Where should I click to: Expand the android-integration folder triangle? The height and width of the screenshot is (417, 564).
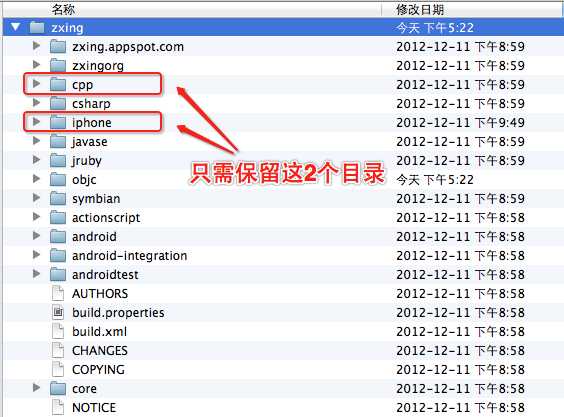(36, 255)
